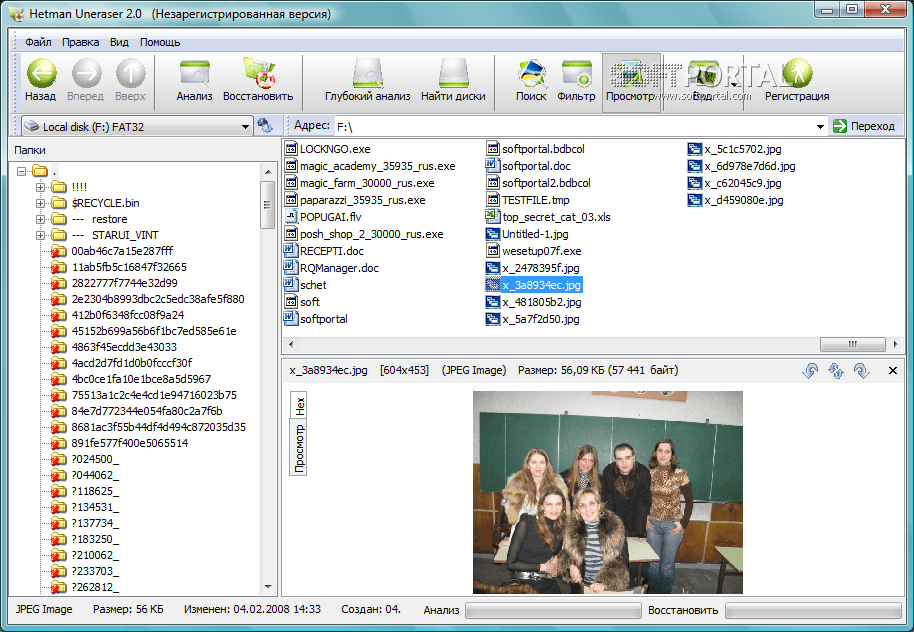
Task: Open the Помощь menu
Action: [160, 42]
